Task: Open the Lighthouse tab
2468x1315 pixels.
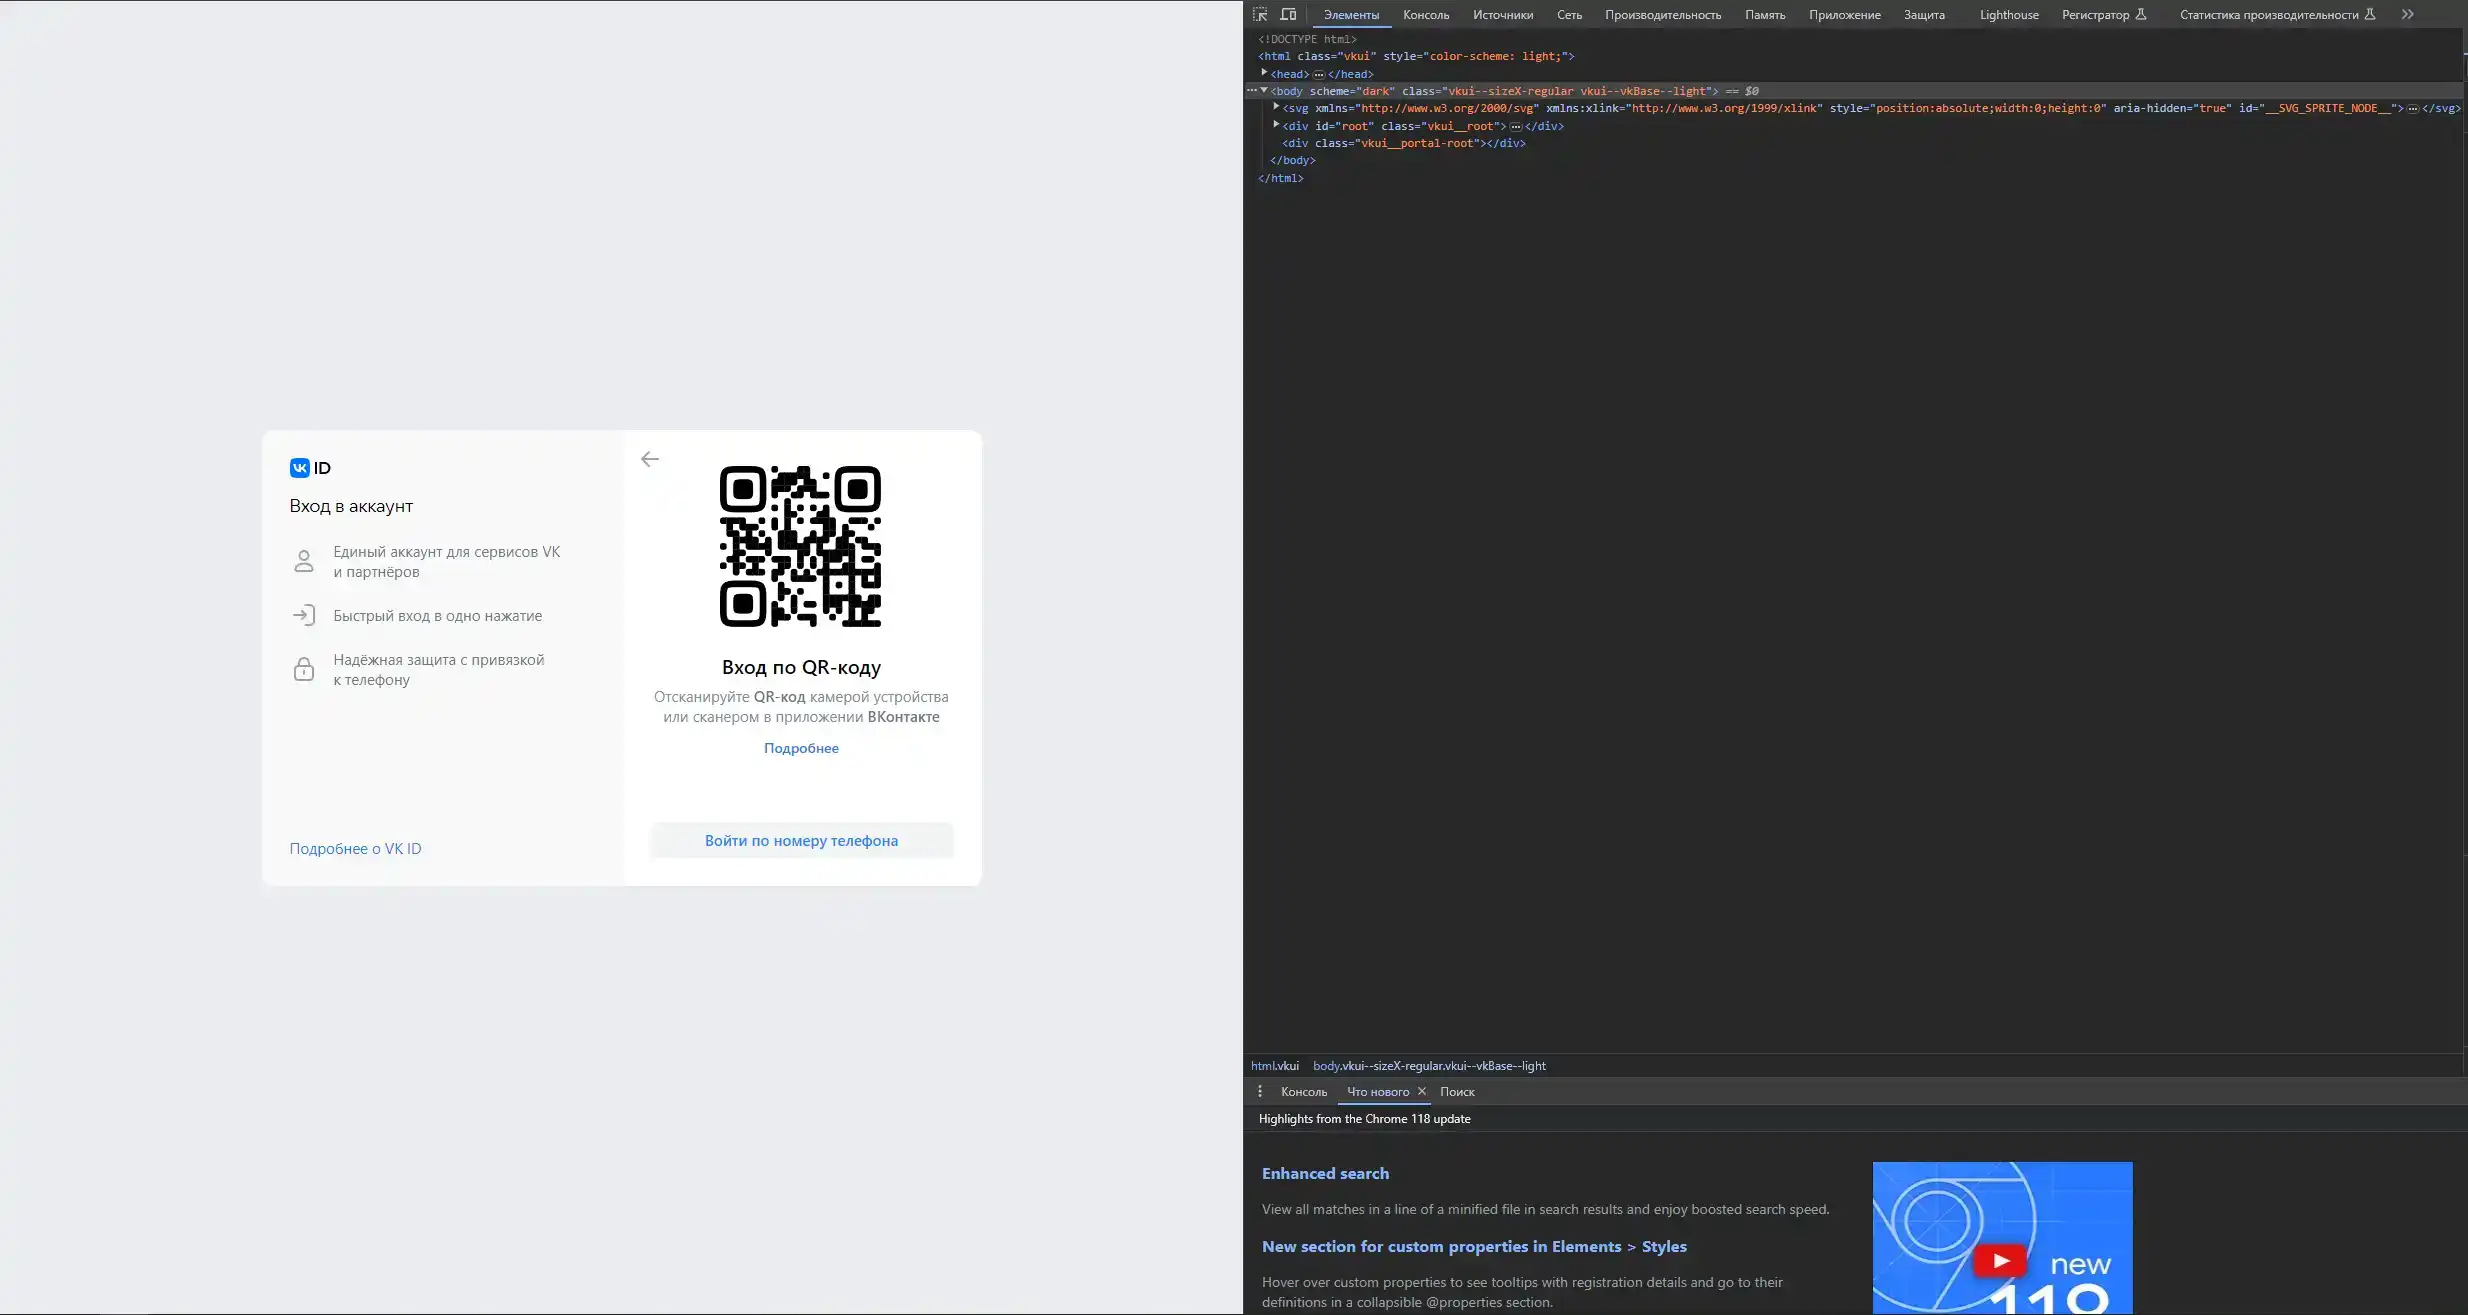Action: pyautogui.click(x=2009, y=15)
